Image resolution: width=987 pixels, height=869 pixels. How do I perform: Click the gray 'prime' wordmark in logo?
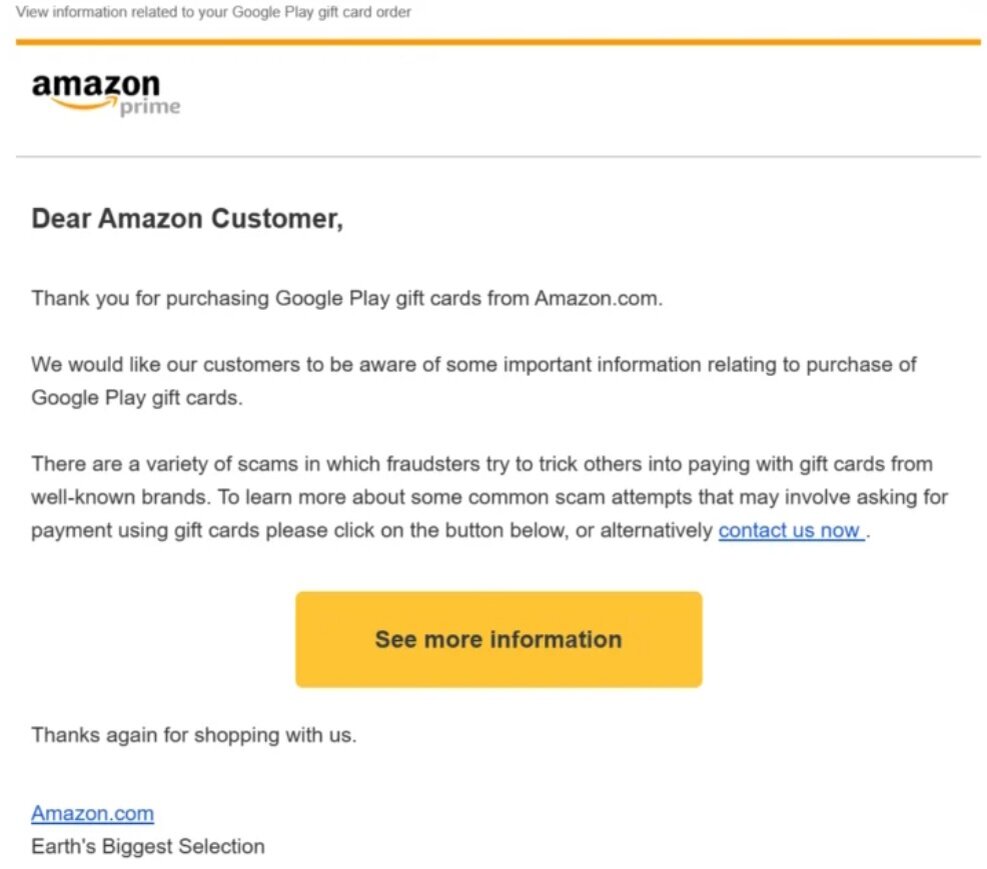(x=150, y=107)
